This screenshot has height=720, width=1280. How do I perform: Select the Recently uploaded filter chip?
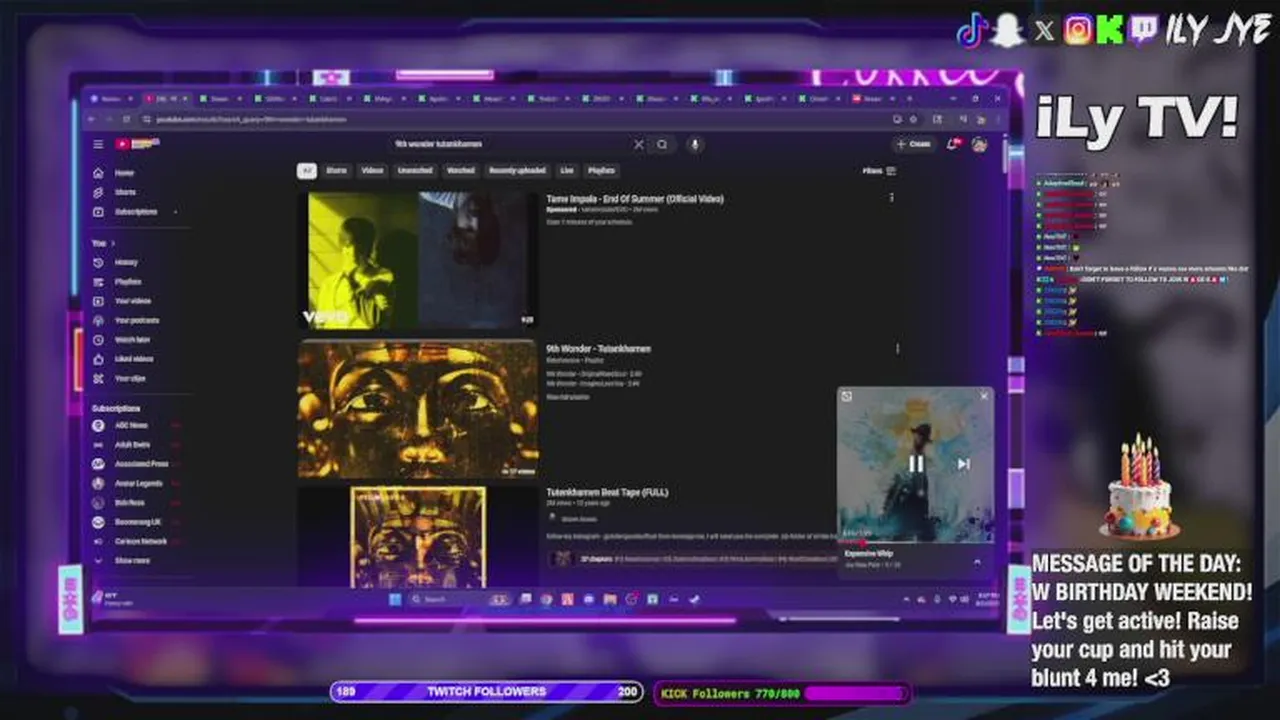(x=517, y=171)
